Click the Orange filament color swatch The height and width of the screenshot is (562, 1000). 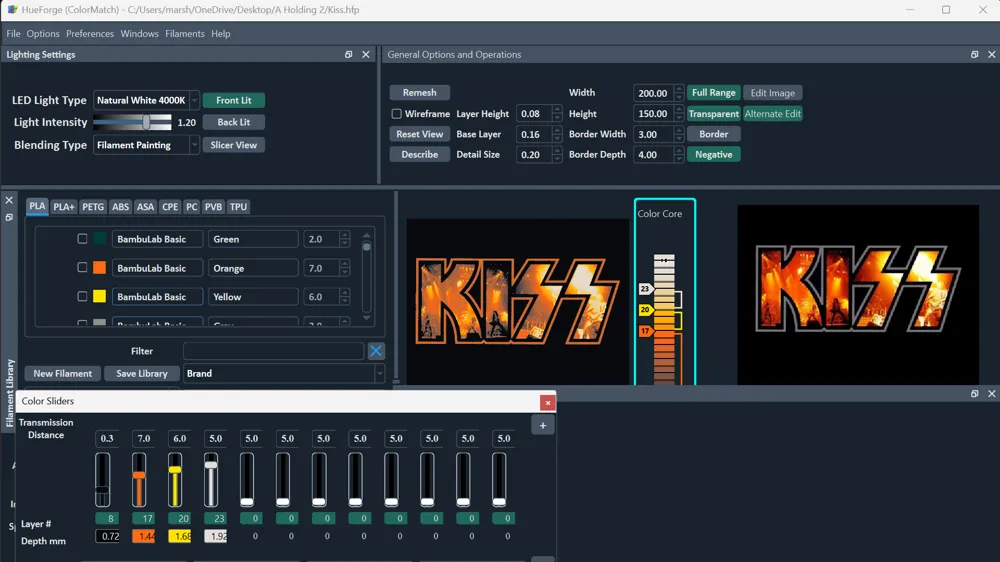pos(99,268)
